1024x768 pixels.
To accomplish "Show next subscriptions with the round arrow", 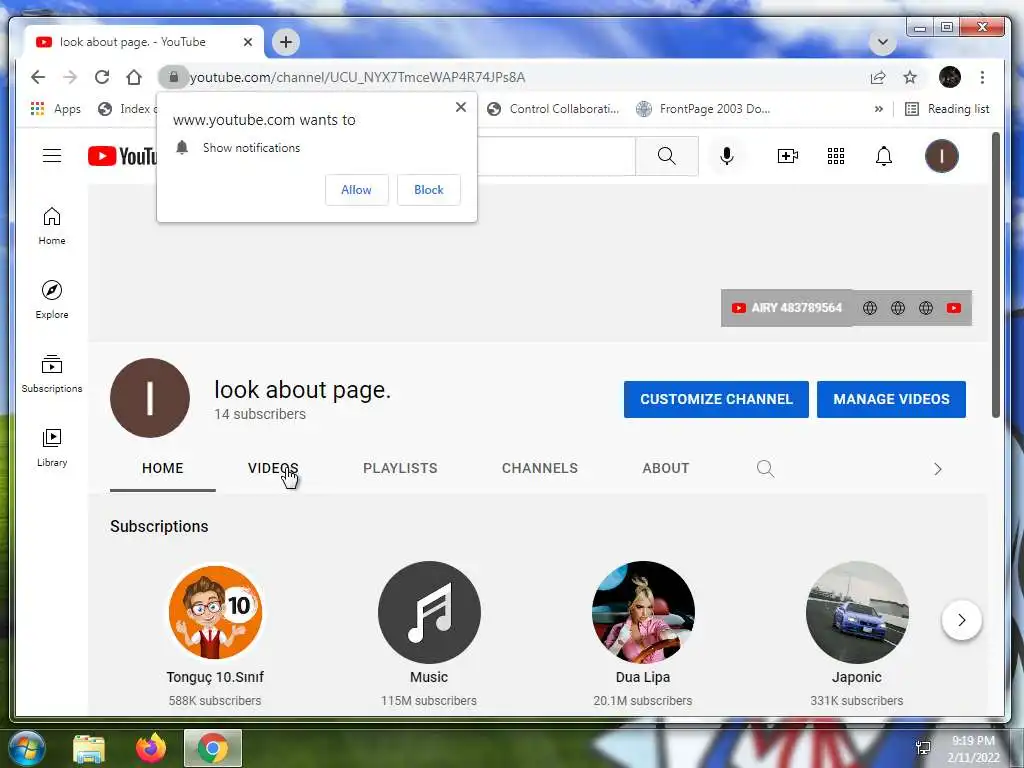I will [x=961, y=620].
